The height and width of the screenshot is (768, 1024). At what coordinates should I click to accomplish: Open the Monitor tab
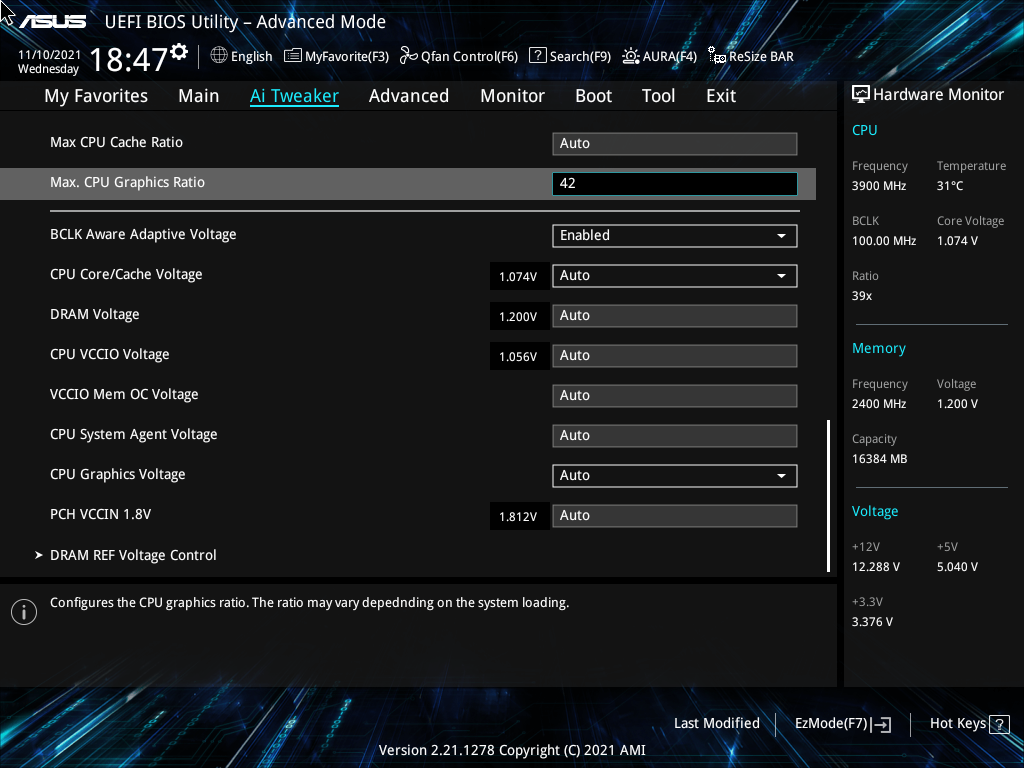point(512,96)
